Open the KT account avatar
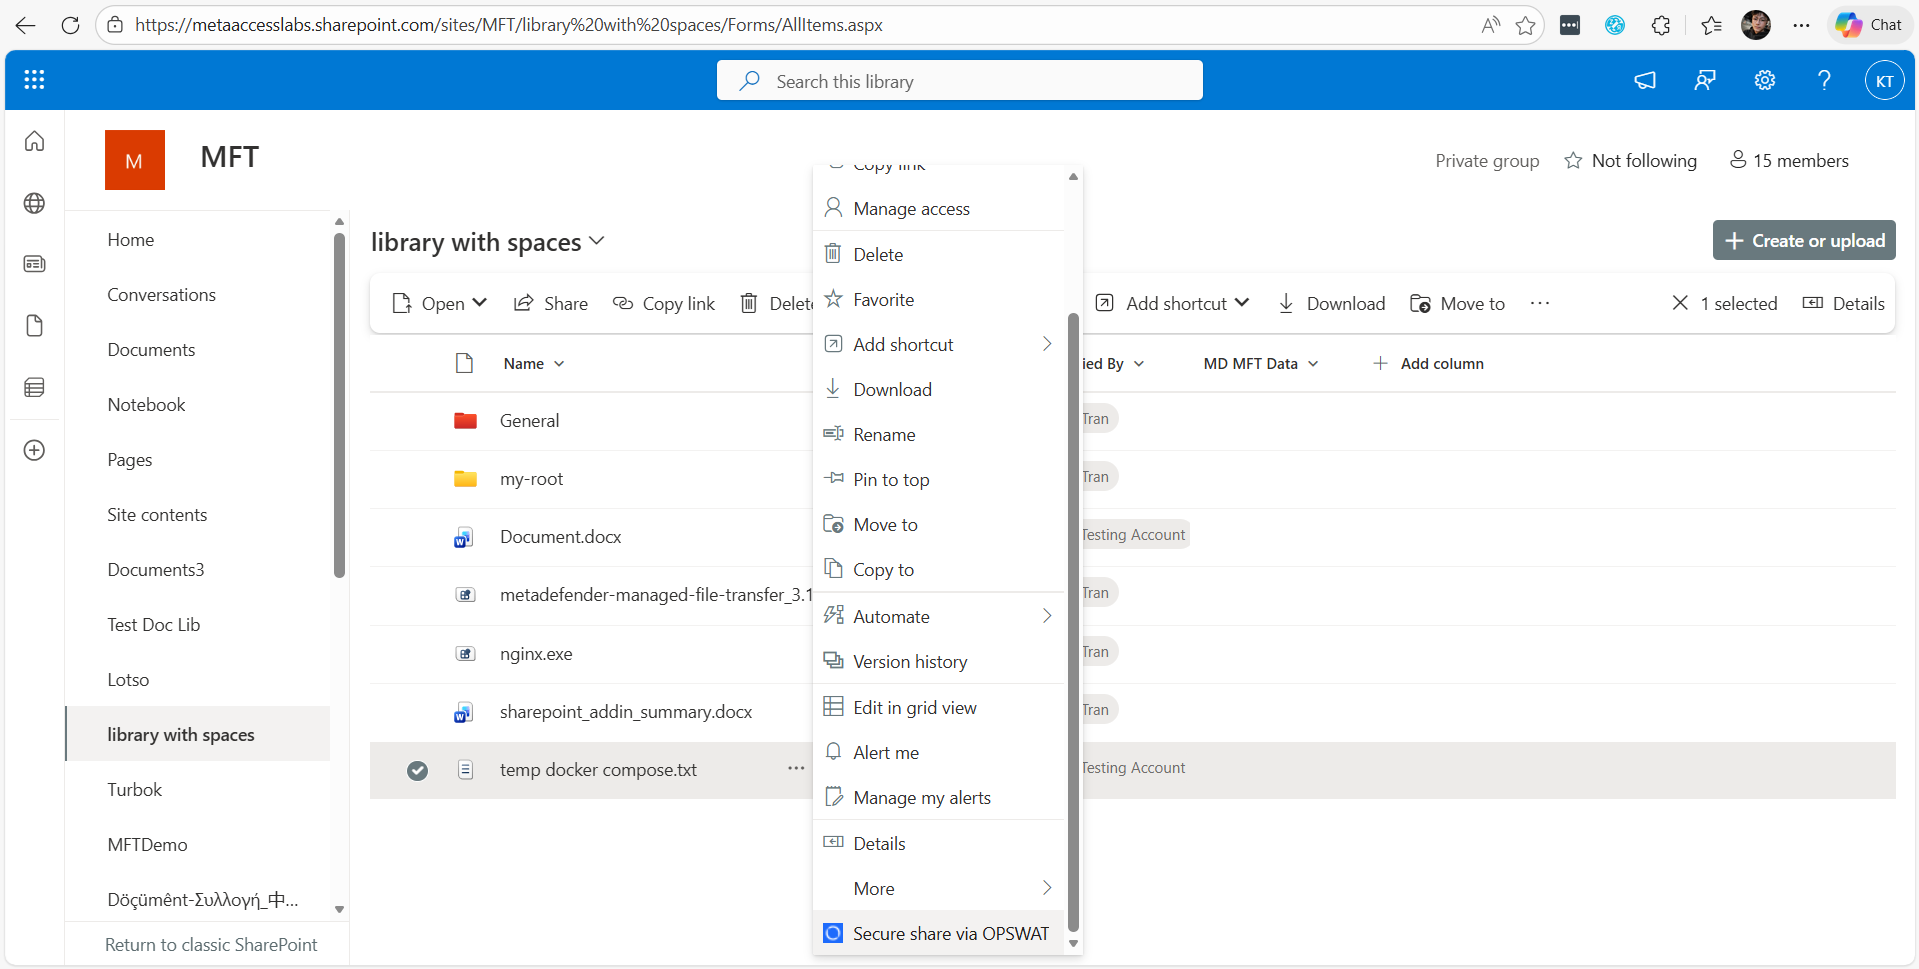The image size is (1919, 969). [x=1885, y=80]
